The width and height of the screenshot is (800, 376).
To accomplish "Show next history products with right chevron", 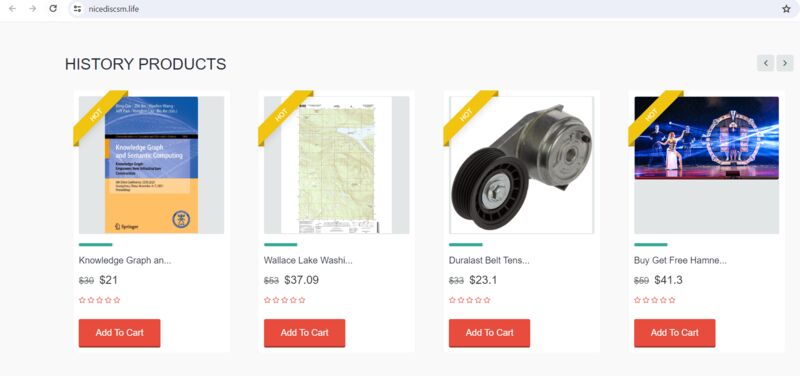I will pos(785,63).
